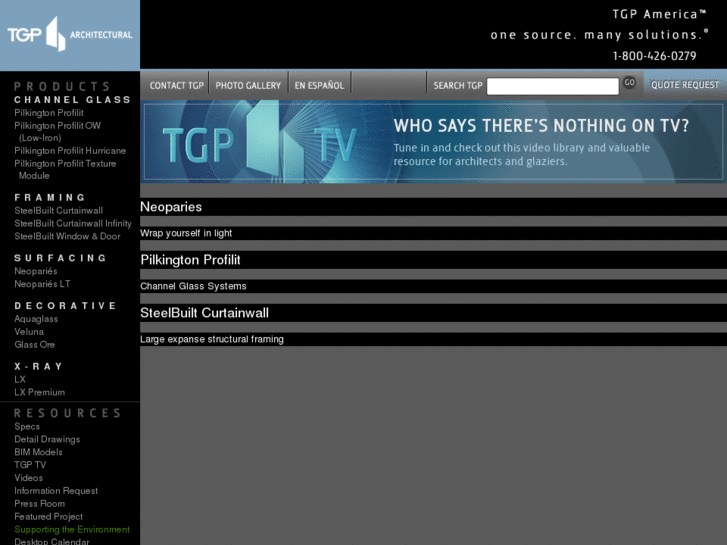The image size is (727, 545).
Task: Open the TGP TV resource link
Action: click(30, 465)
